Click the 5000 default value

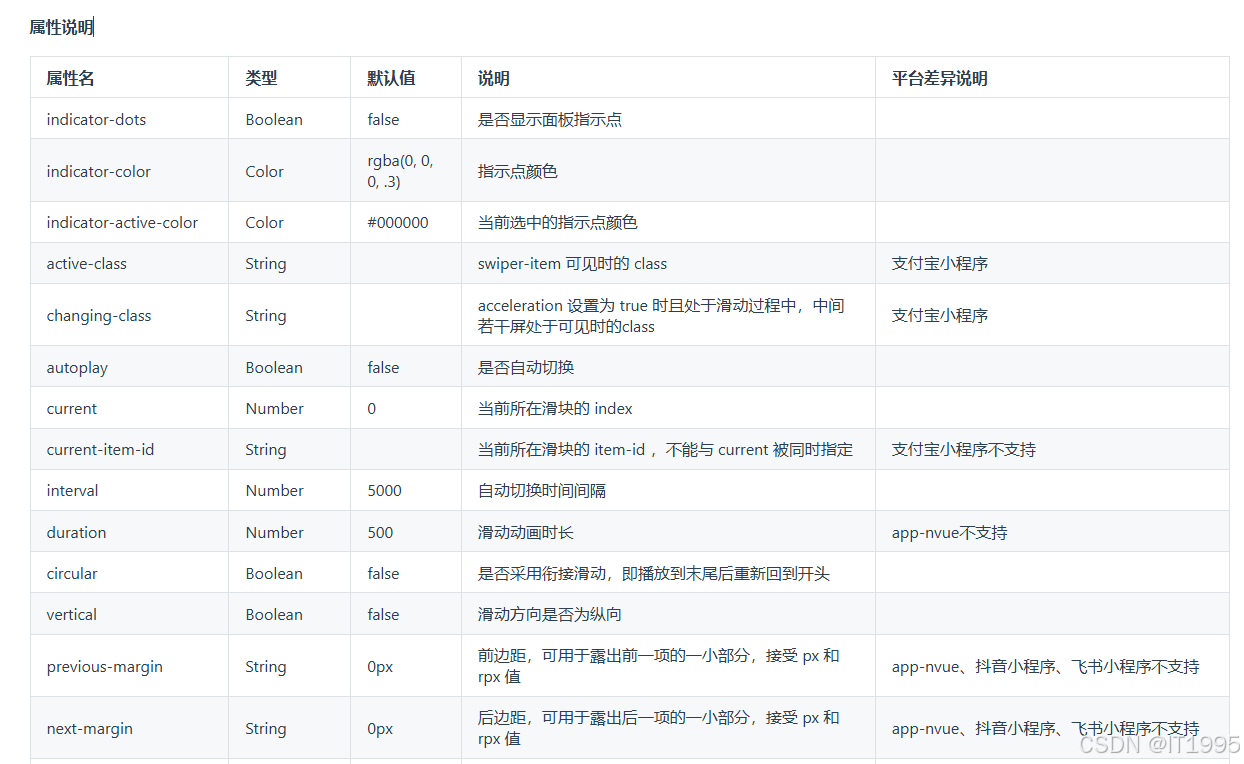click(x=384, y=490)
